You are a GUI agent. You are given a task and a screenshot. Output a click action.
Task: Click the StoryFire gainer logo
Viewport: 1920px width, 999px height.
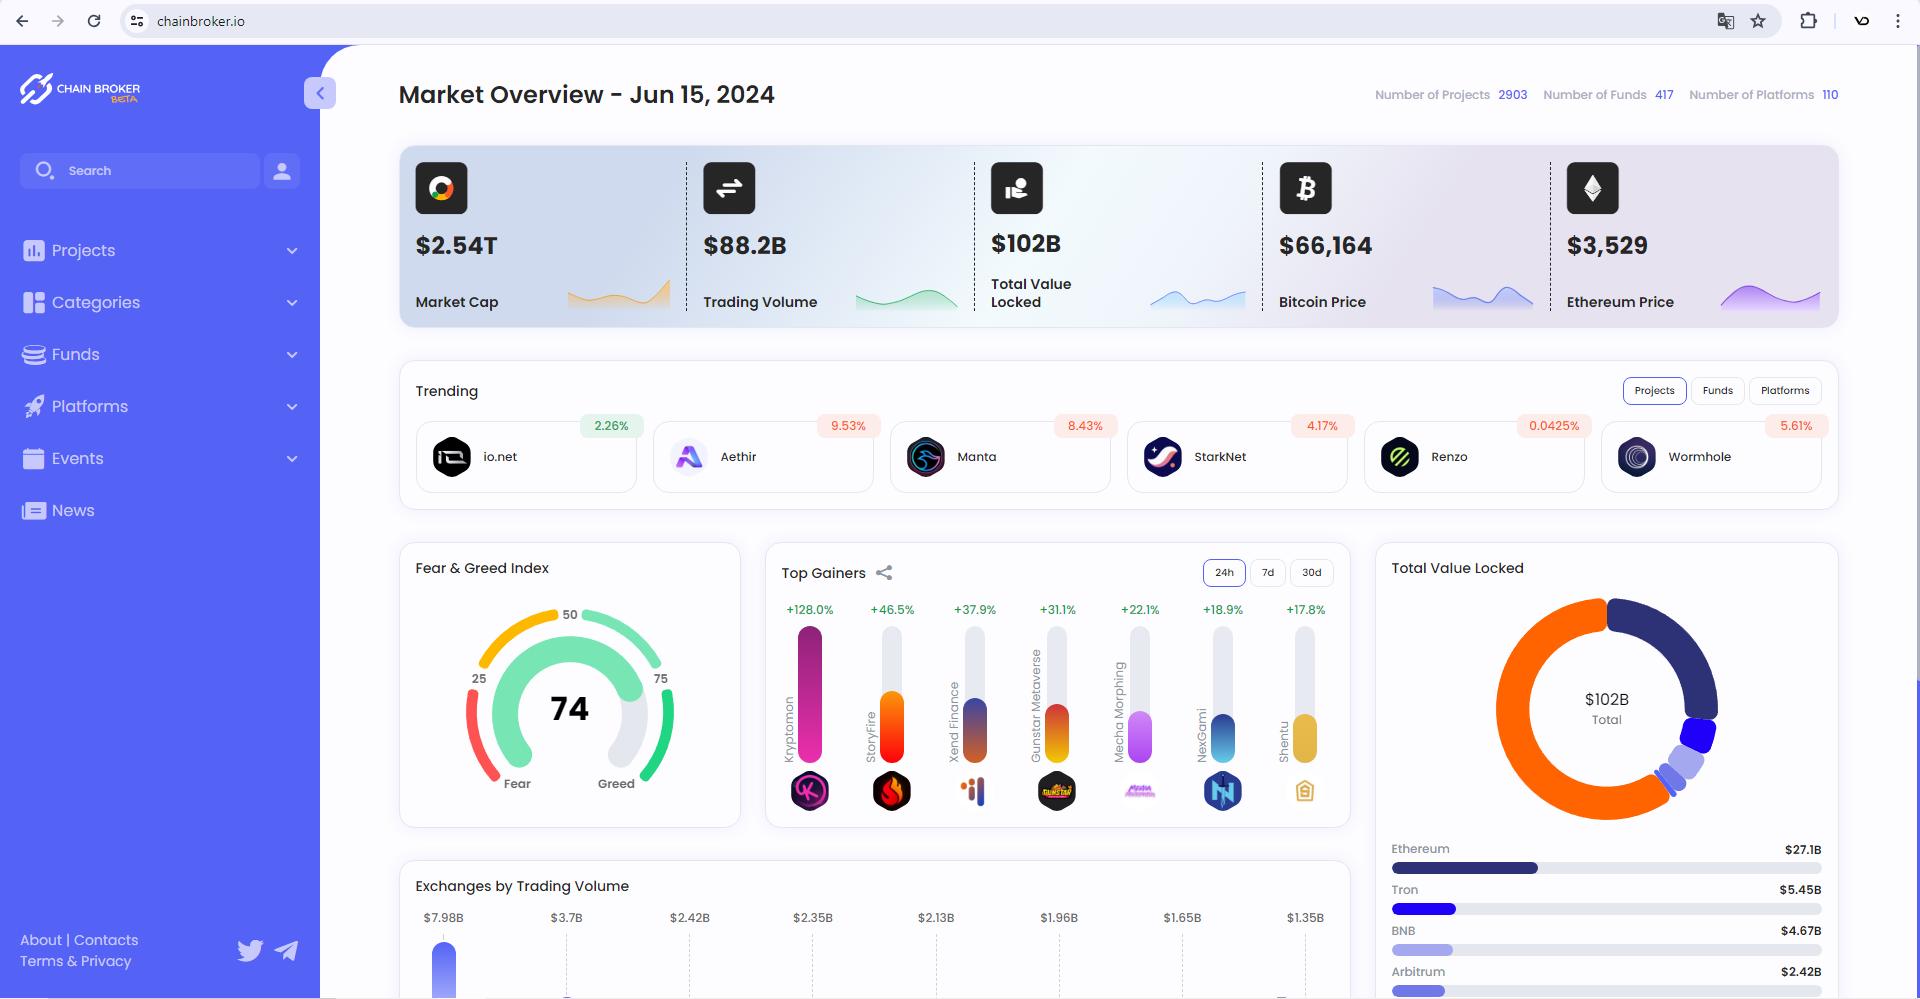click(892, 791)
